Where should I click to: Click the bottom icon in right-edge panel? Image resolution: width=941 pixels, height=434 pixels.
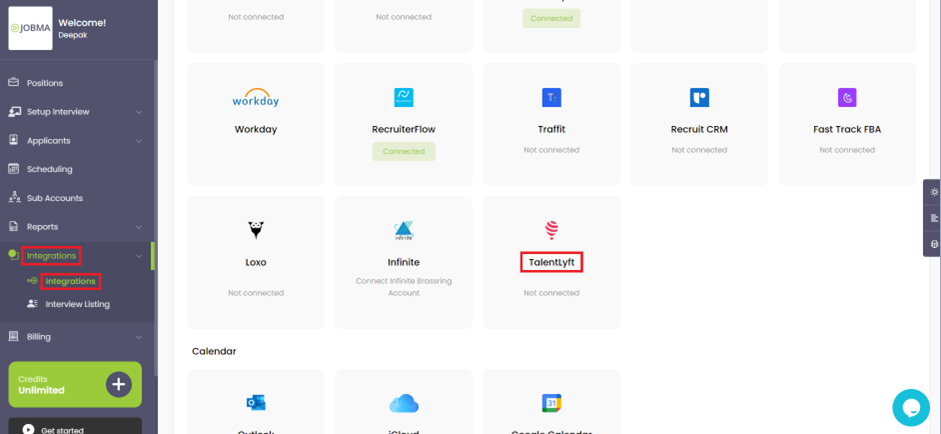tap(934, 244)
